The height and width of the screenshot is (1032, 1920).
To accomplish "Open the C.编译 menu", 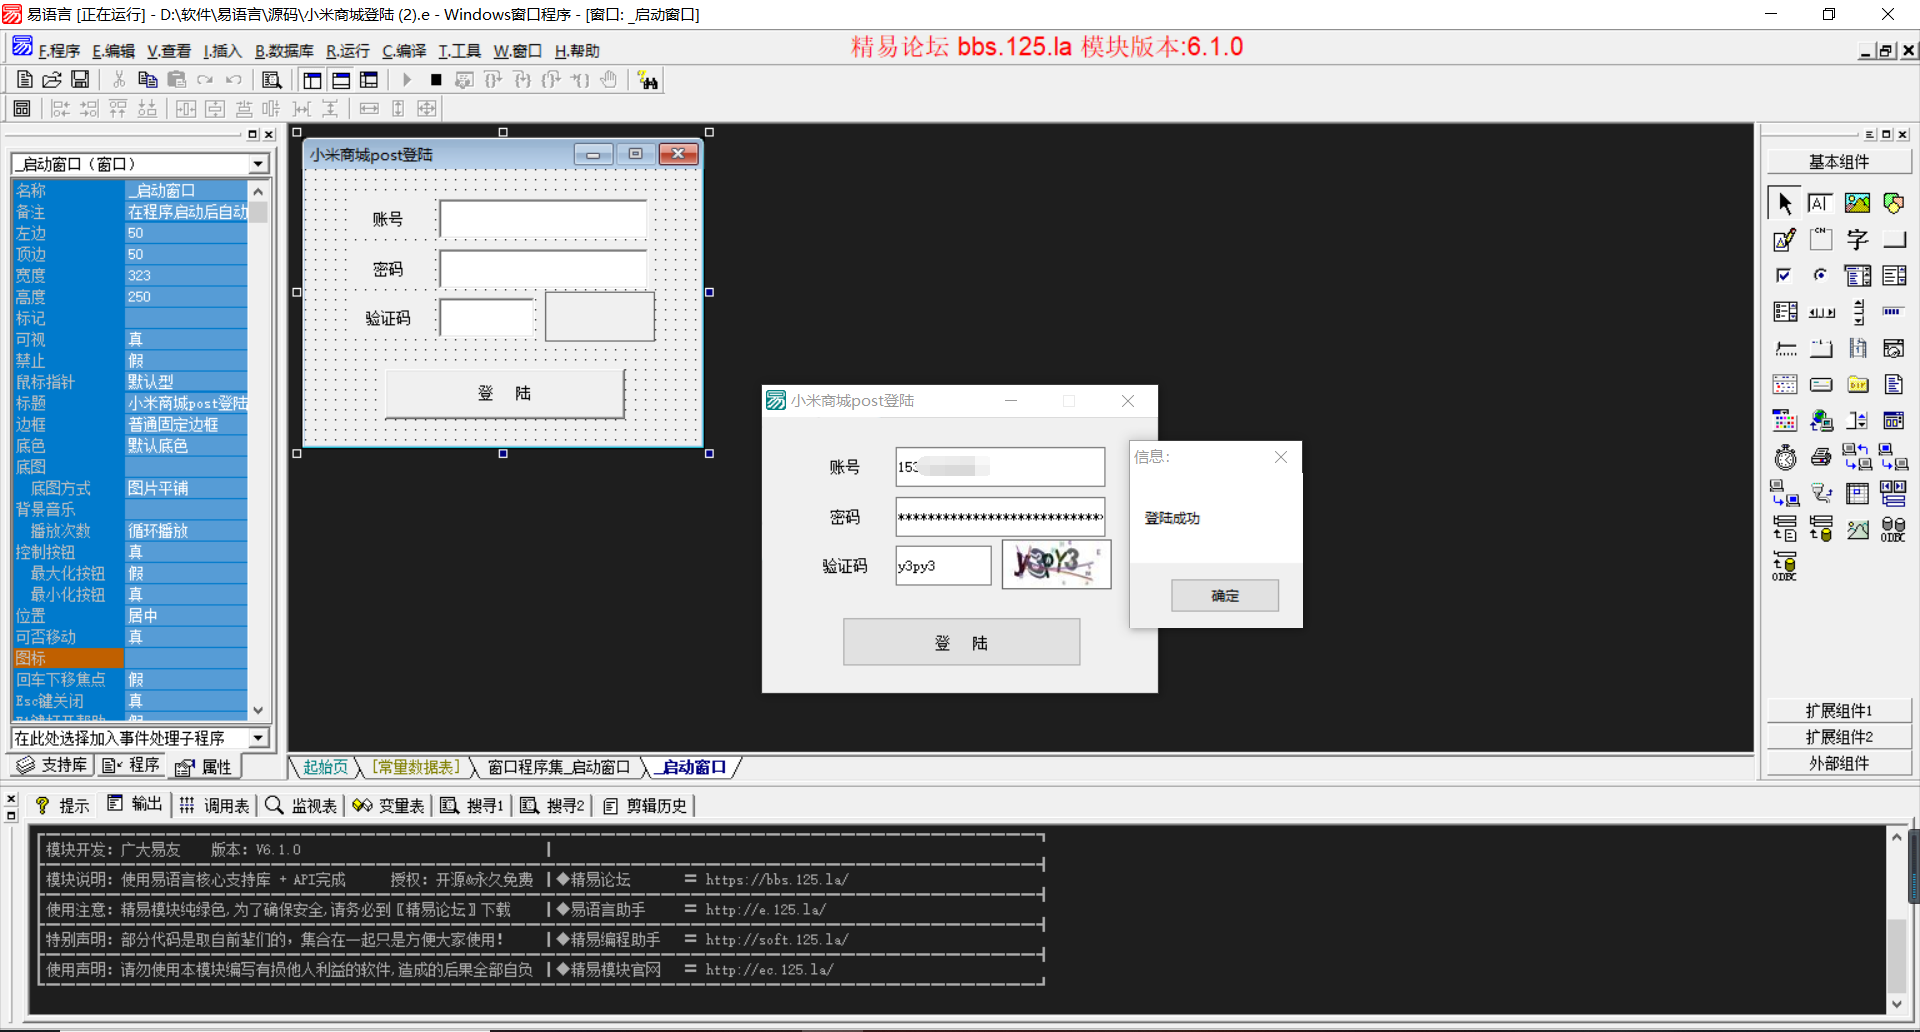I will (404, 51).
